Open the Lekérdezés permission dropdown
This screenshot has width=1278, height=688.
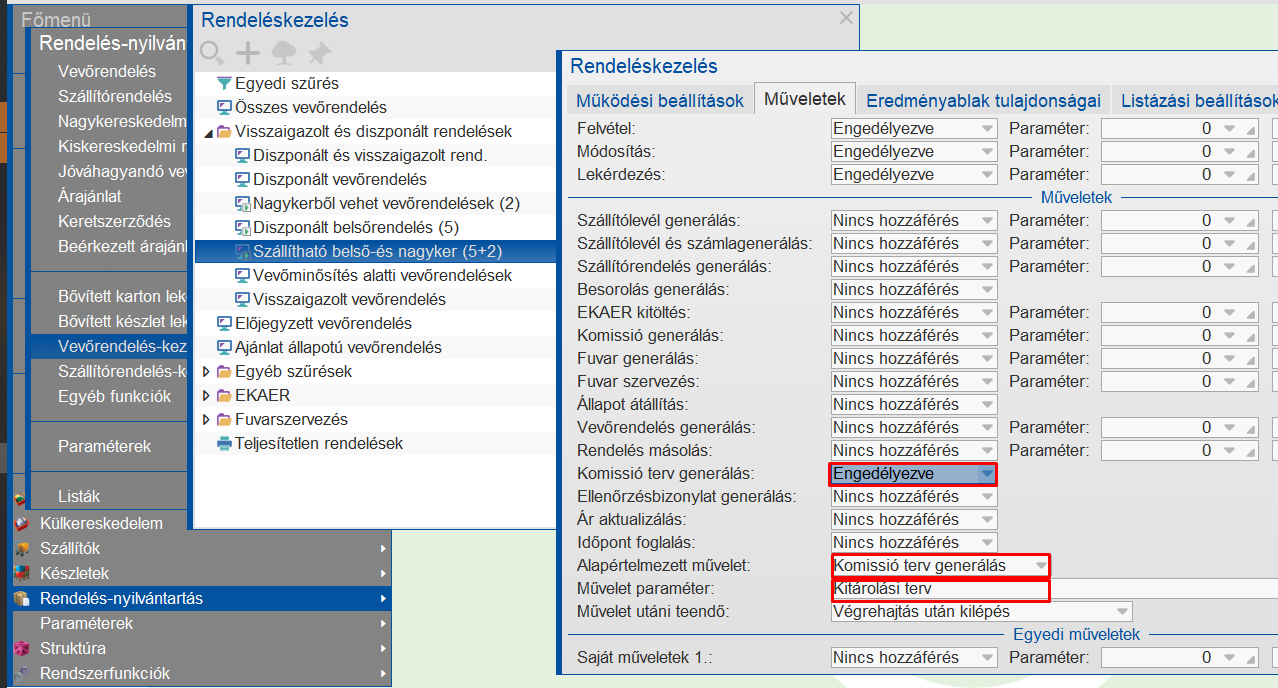987,174
